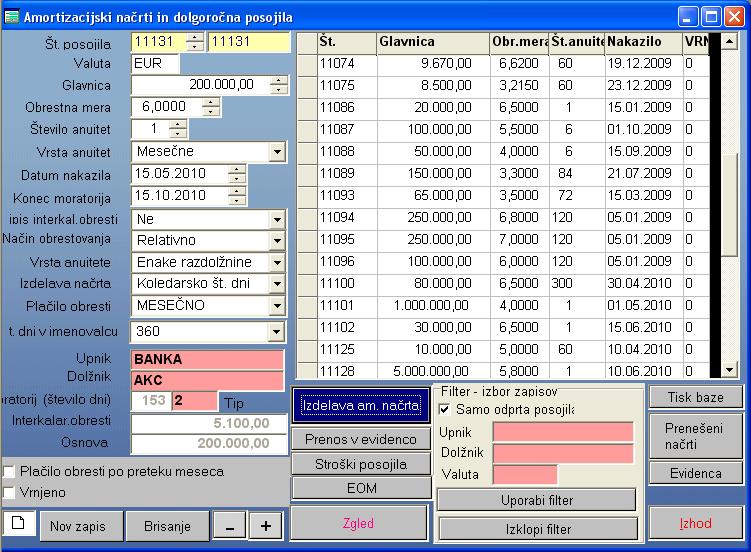Viewport: 751px width, 552px height.
Task: Expand the Način obrestovanja dropdown
Action: (277, 240)
